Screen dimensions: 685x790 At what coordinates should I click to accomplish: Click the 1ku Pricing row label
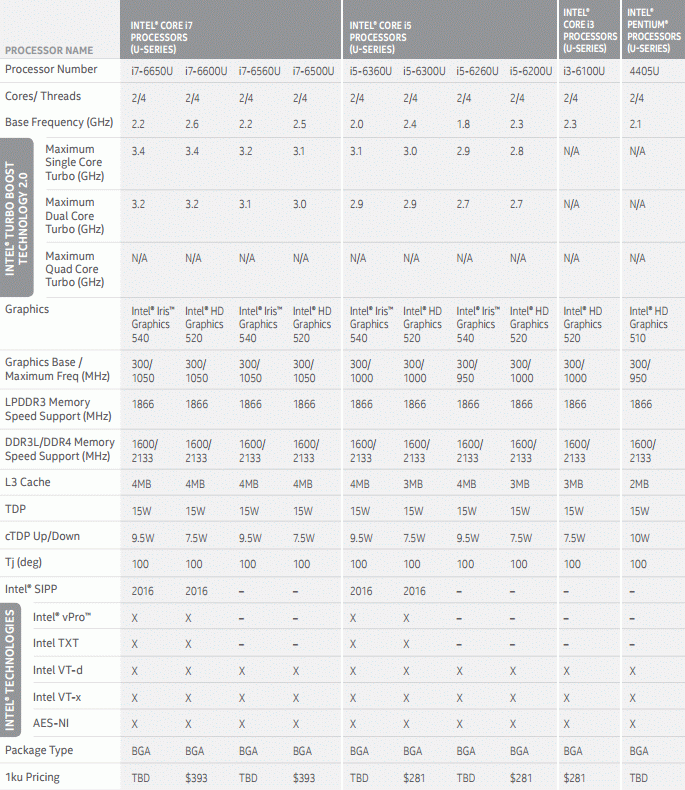click(32, 777)
